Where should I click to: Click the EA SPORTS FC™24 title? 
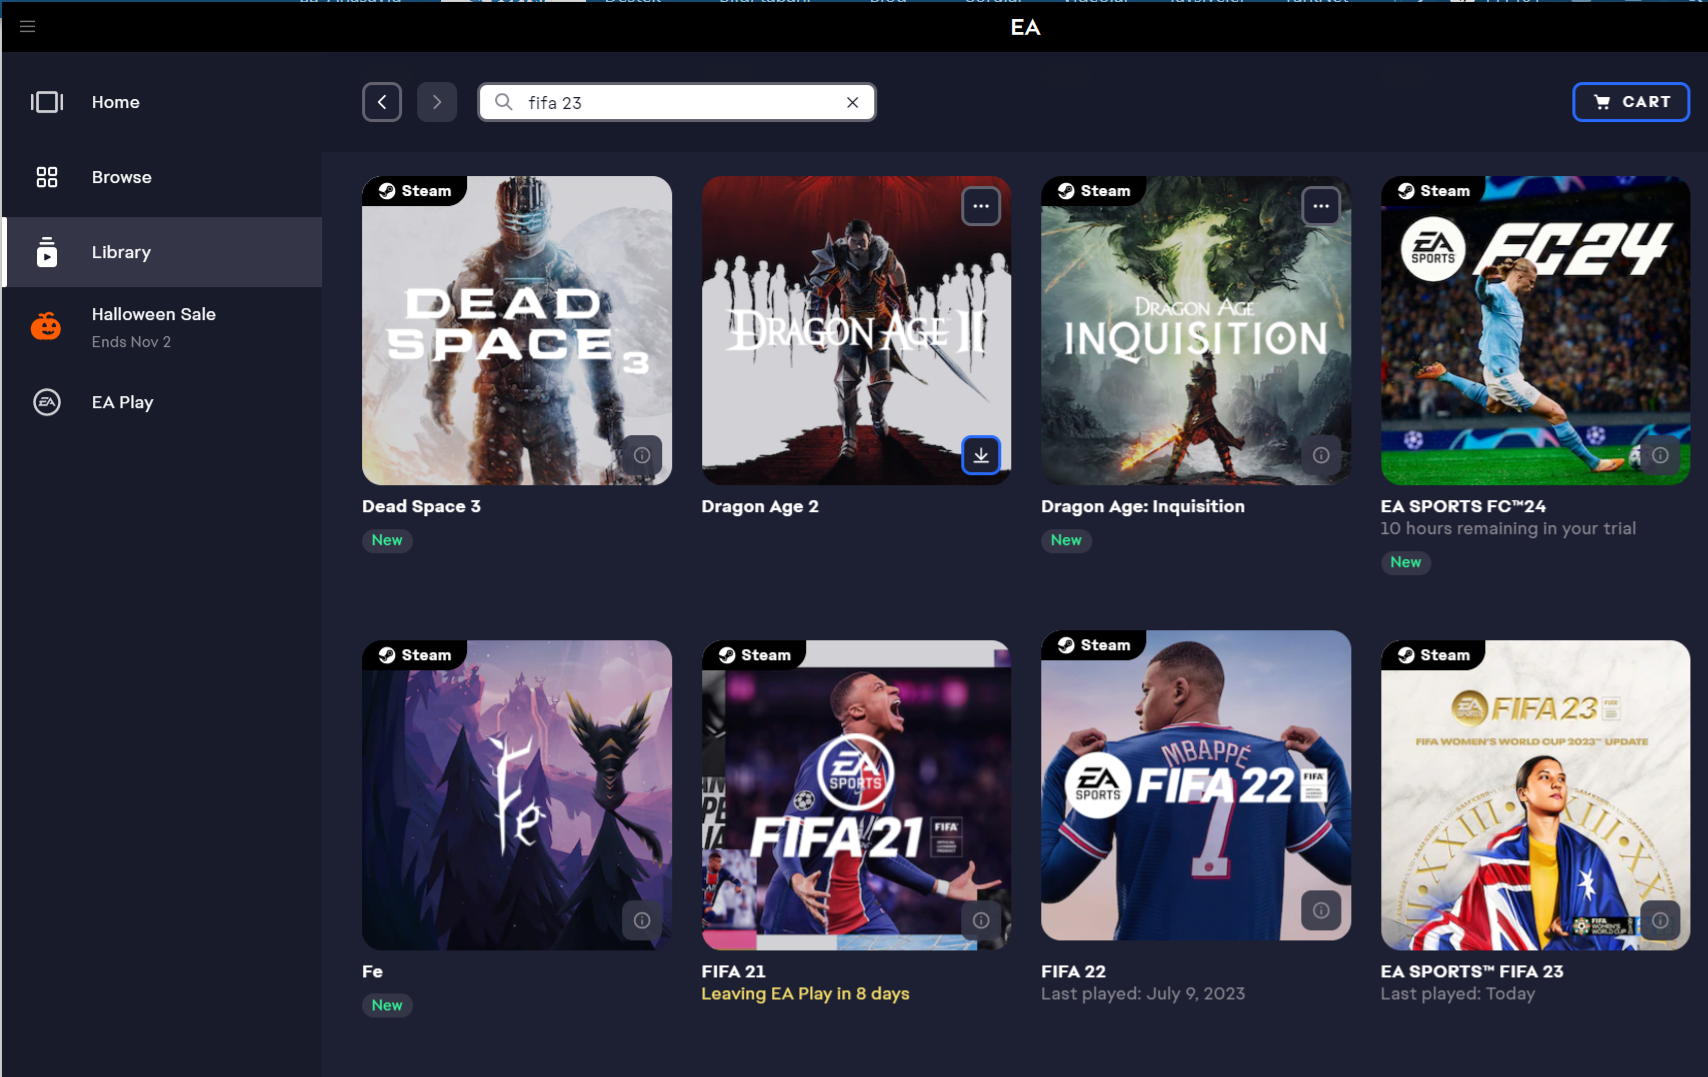pos(1463,506)
